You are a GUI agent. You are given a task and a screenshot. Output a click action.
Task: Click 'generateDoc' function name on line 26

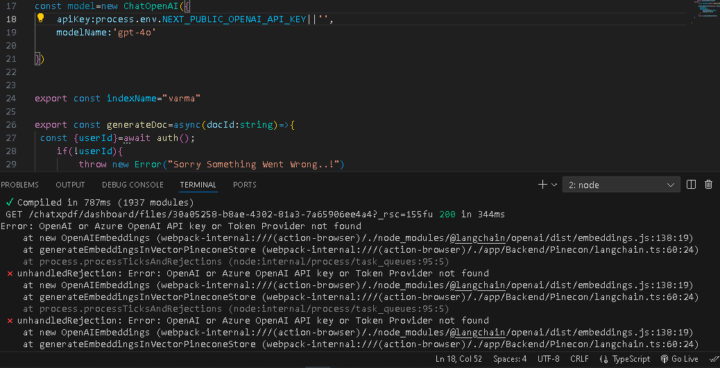point(137,125)
